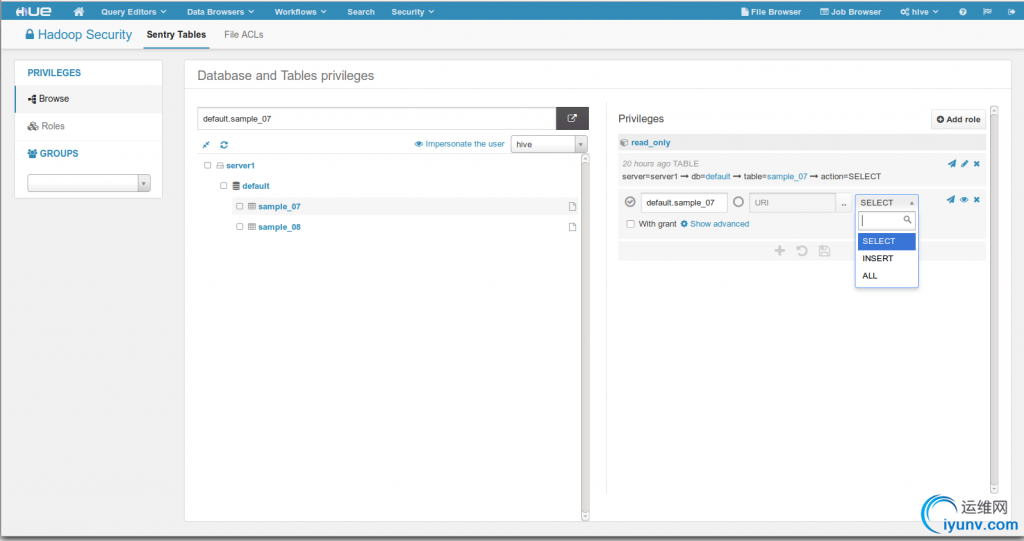Image resolution: width=1024 pixels, height=541 pixels.
Task: Delete the 20 hours ago TABLE privilege
Action: coord(977,163)
